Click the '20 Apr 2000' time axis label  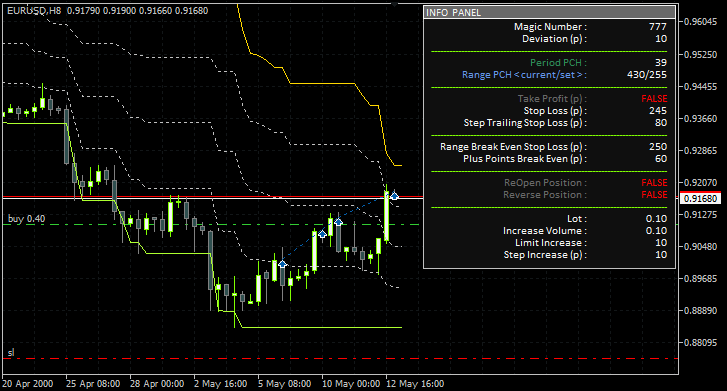tap(27, 384)
